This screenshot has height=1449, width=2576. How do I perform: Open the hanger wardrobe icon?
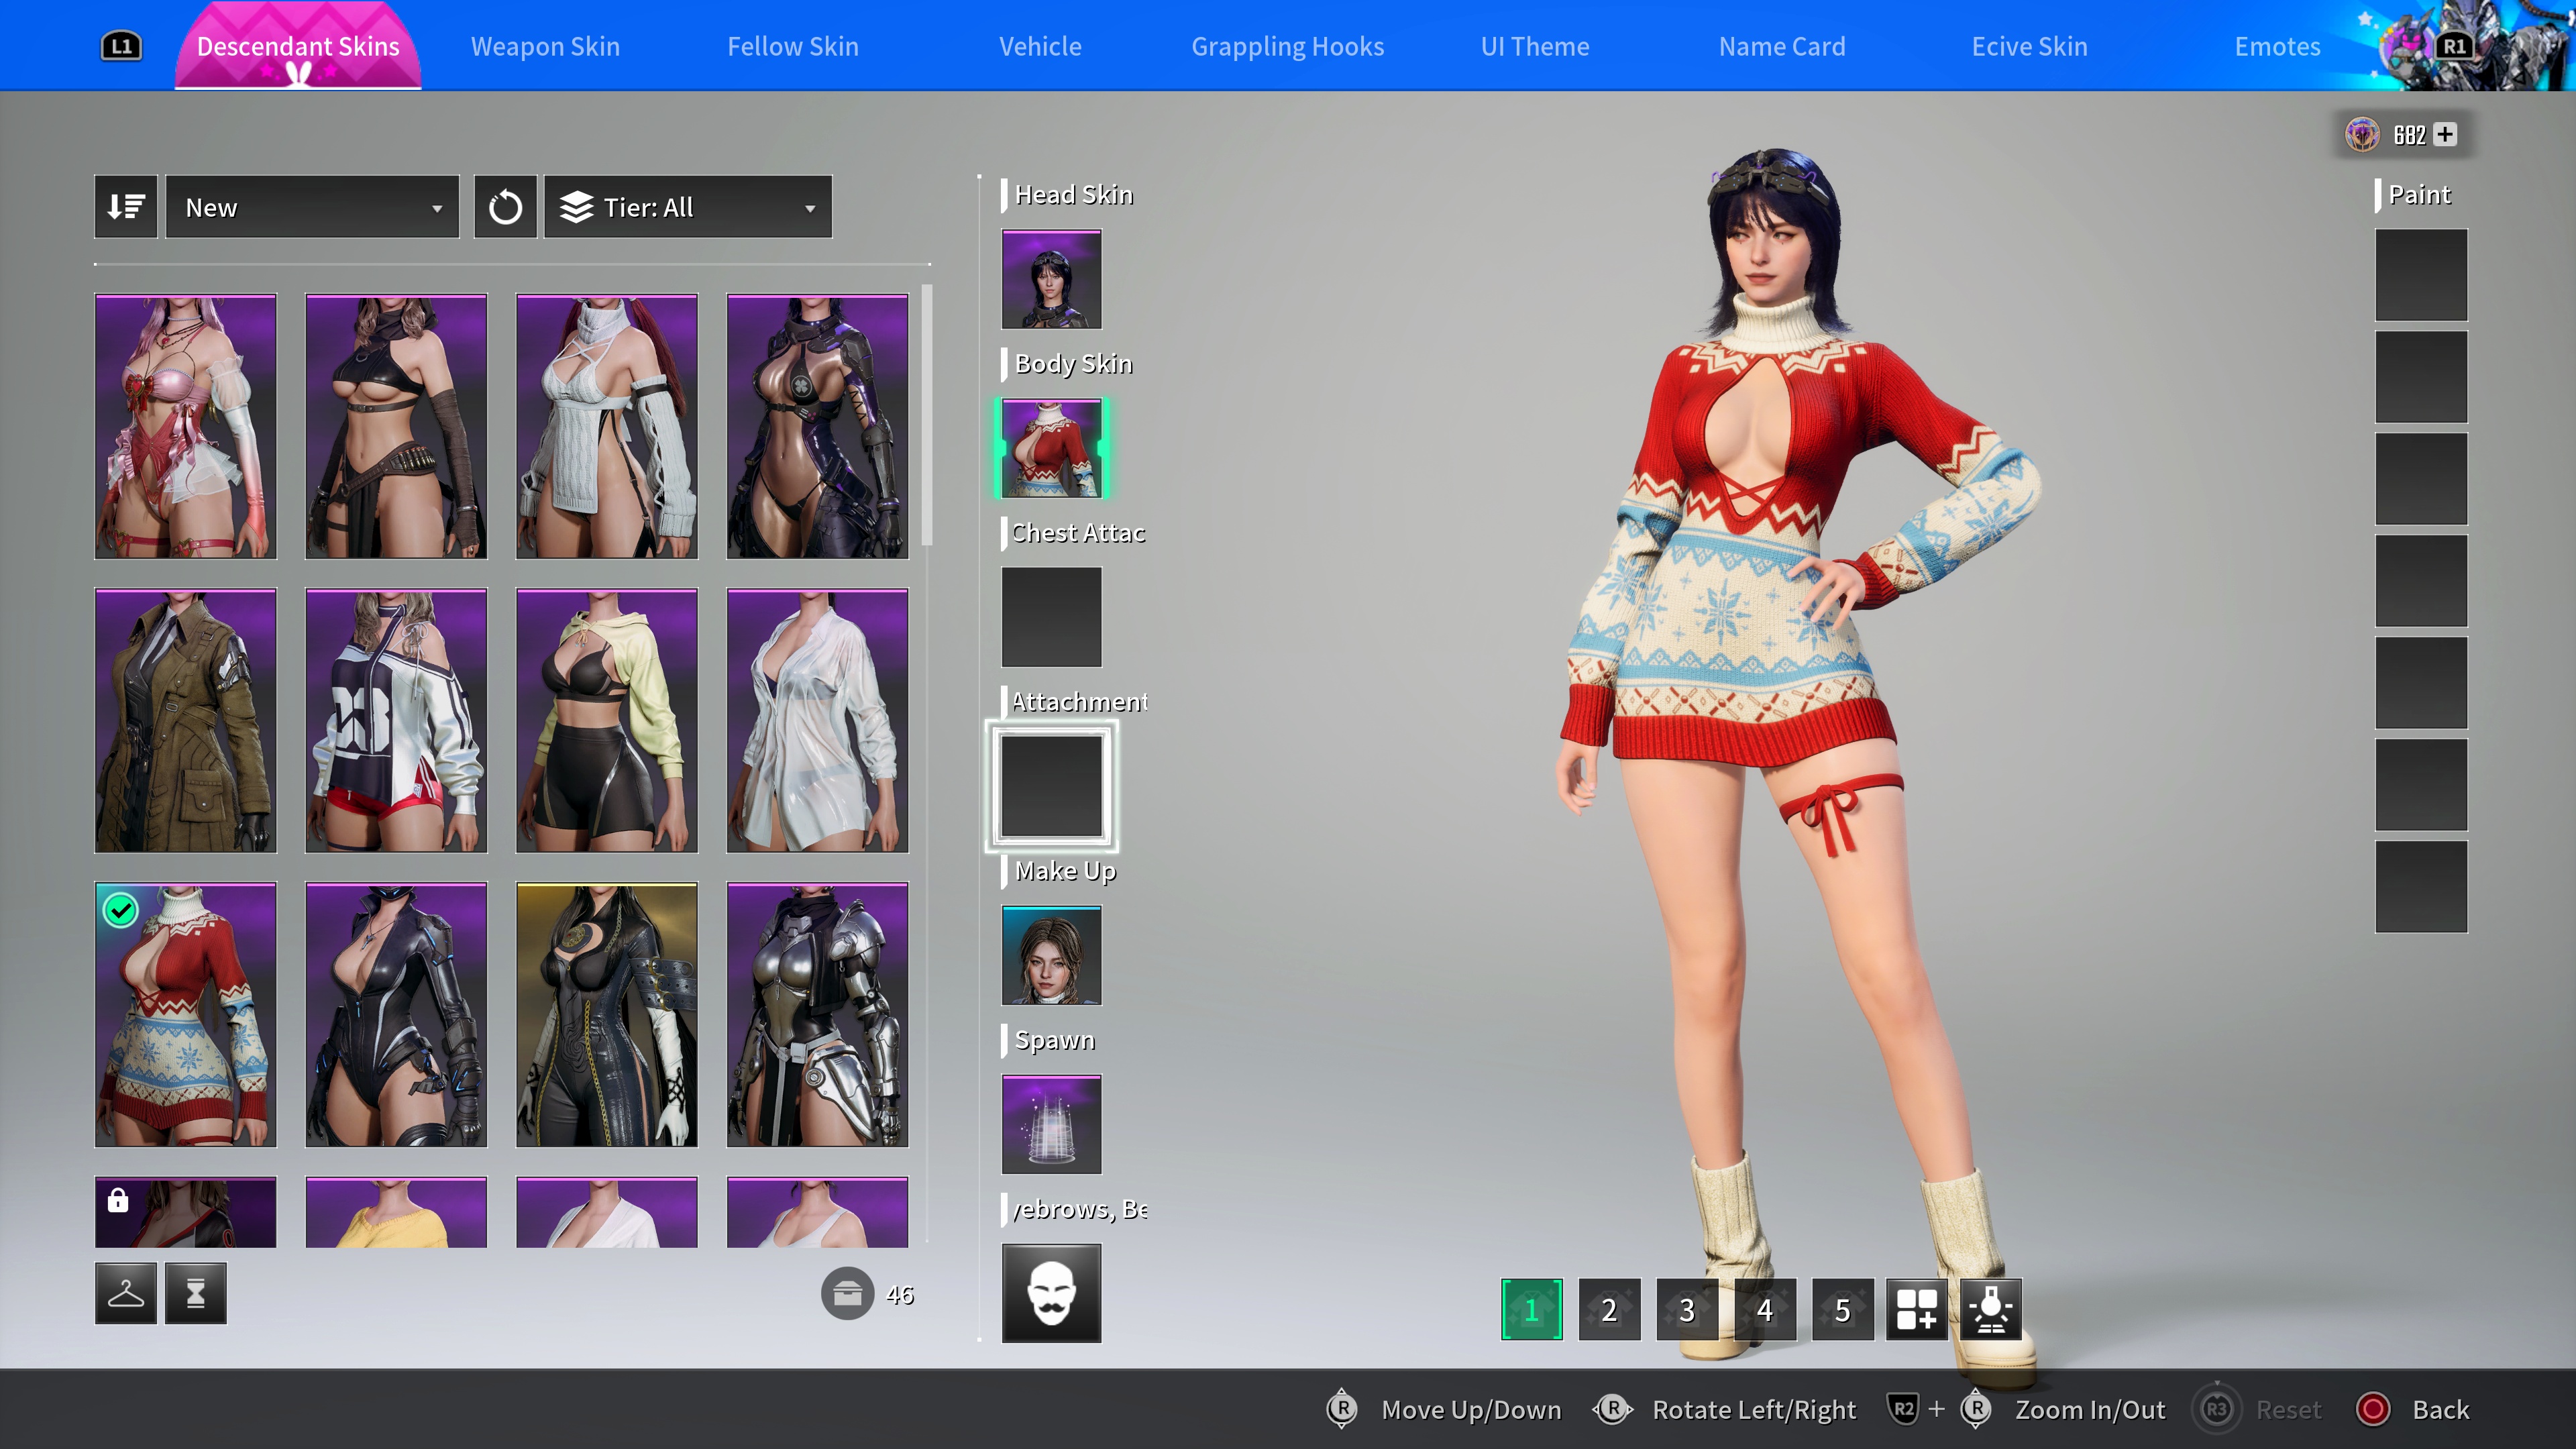tap(126, 1294)
